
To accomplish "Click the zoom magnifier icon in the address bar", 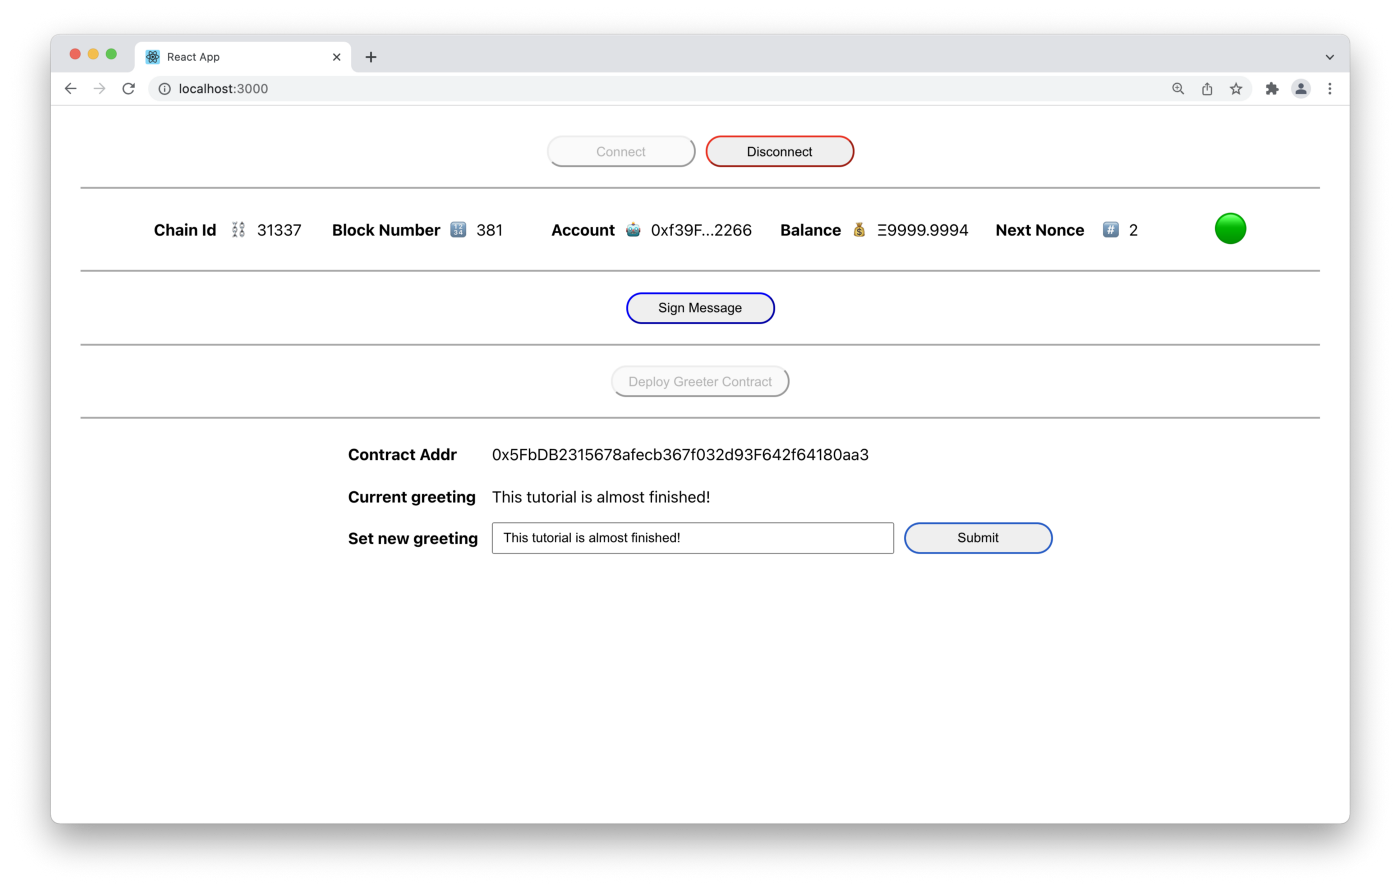I will (x=1178, y=88).
